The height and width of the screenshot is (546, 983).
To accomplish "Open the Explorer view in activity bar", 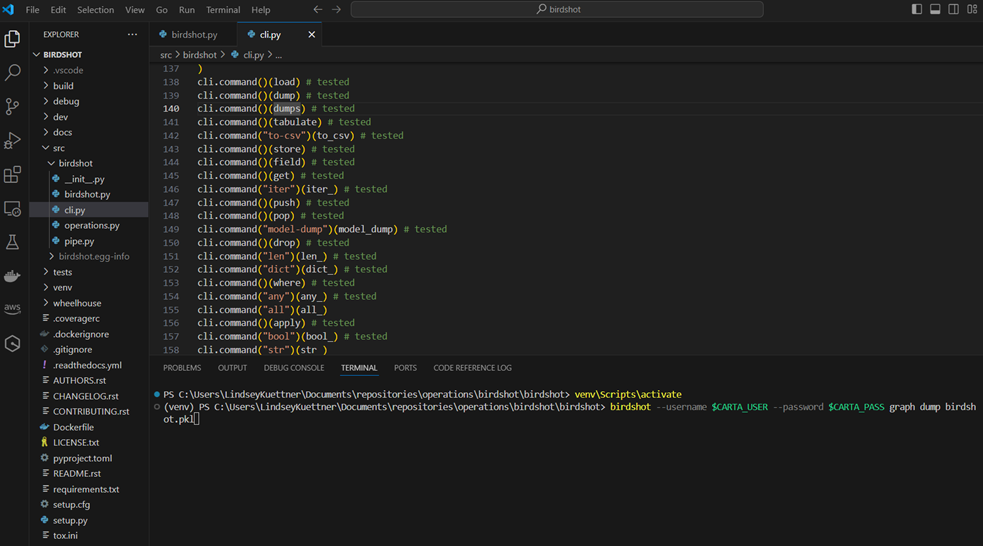I will coord(13,39).
